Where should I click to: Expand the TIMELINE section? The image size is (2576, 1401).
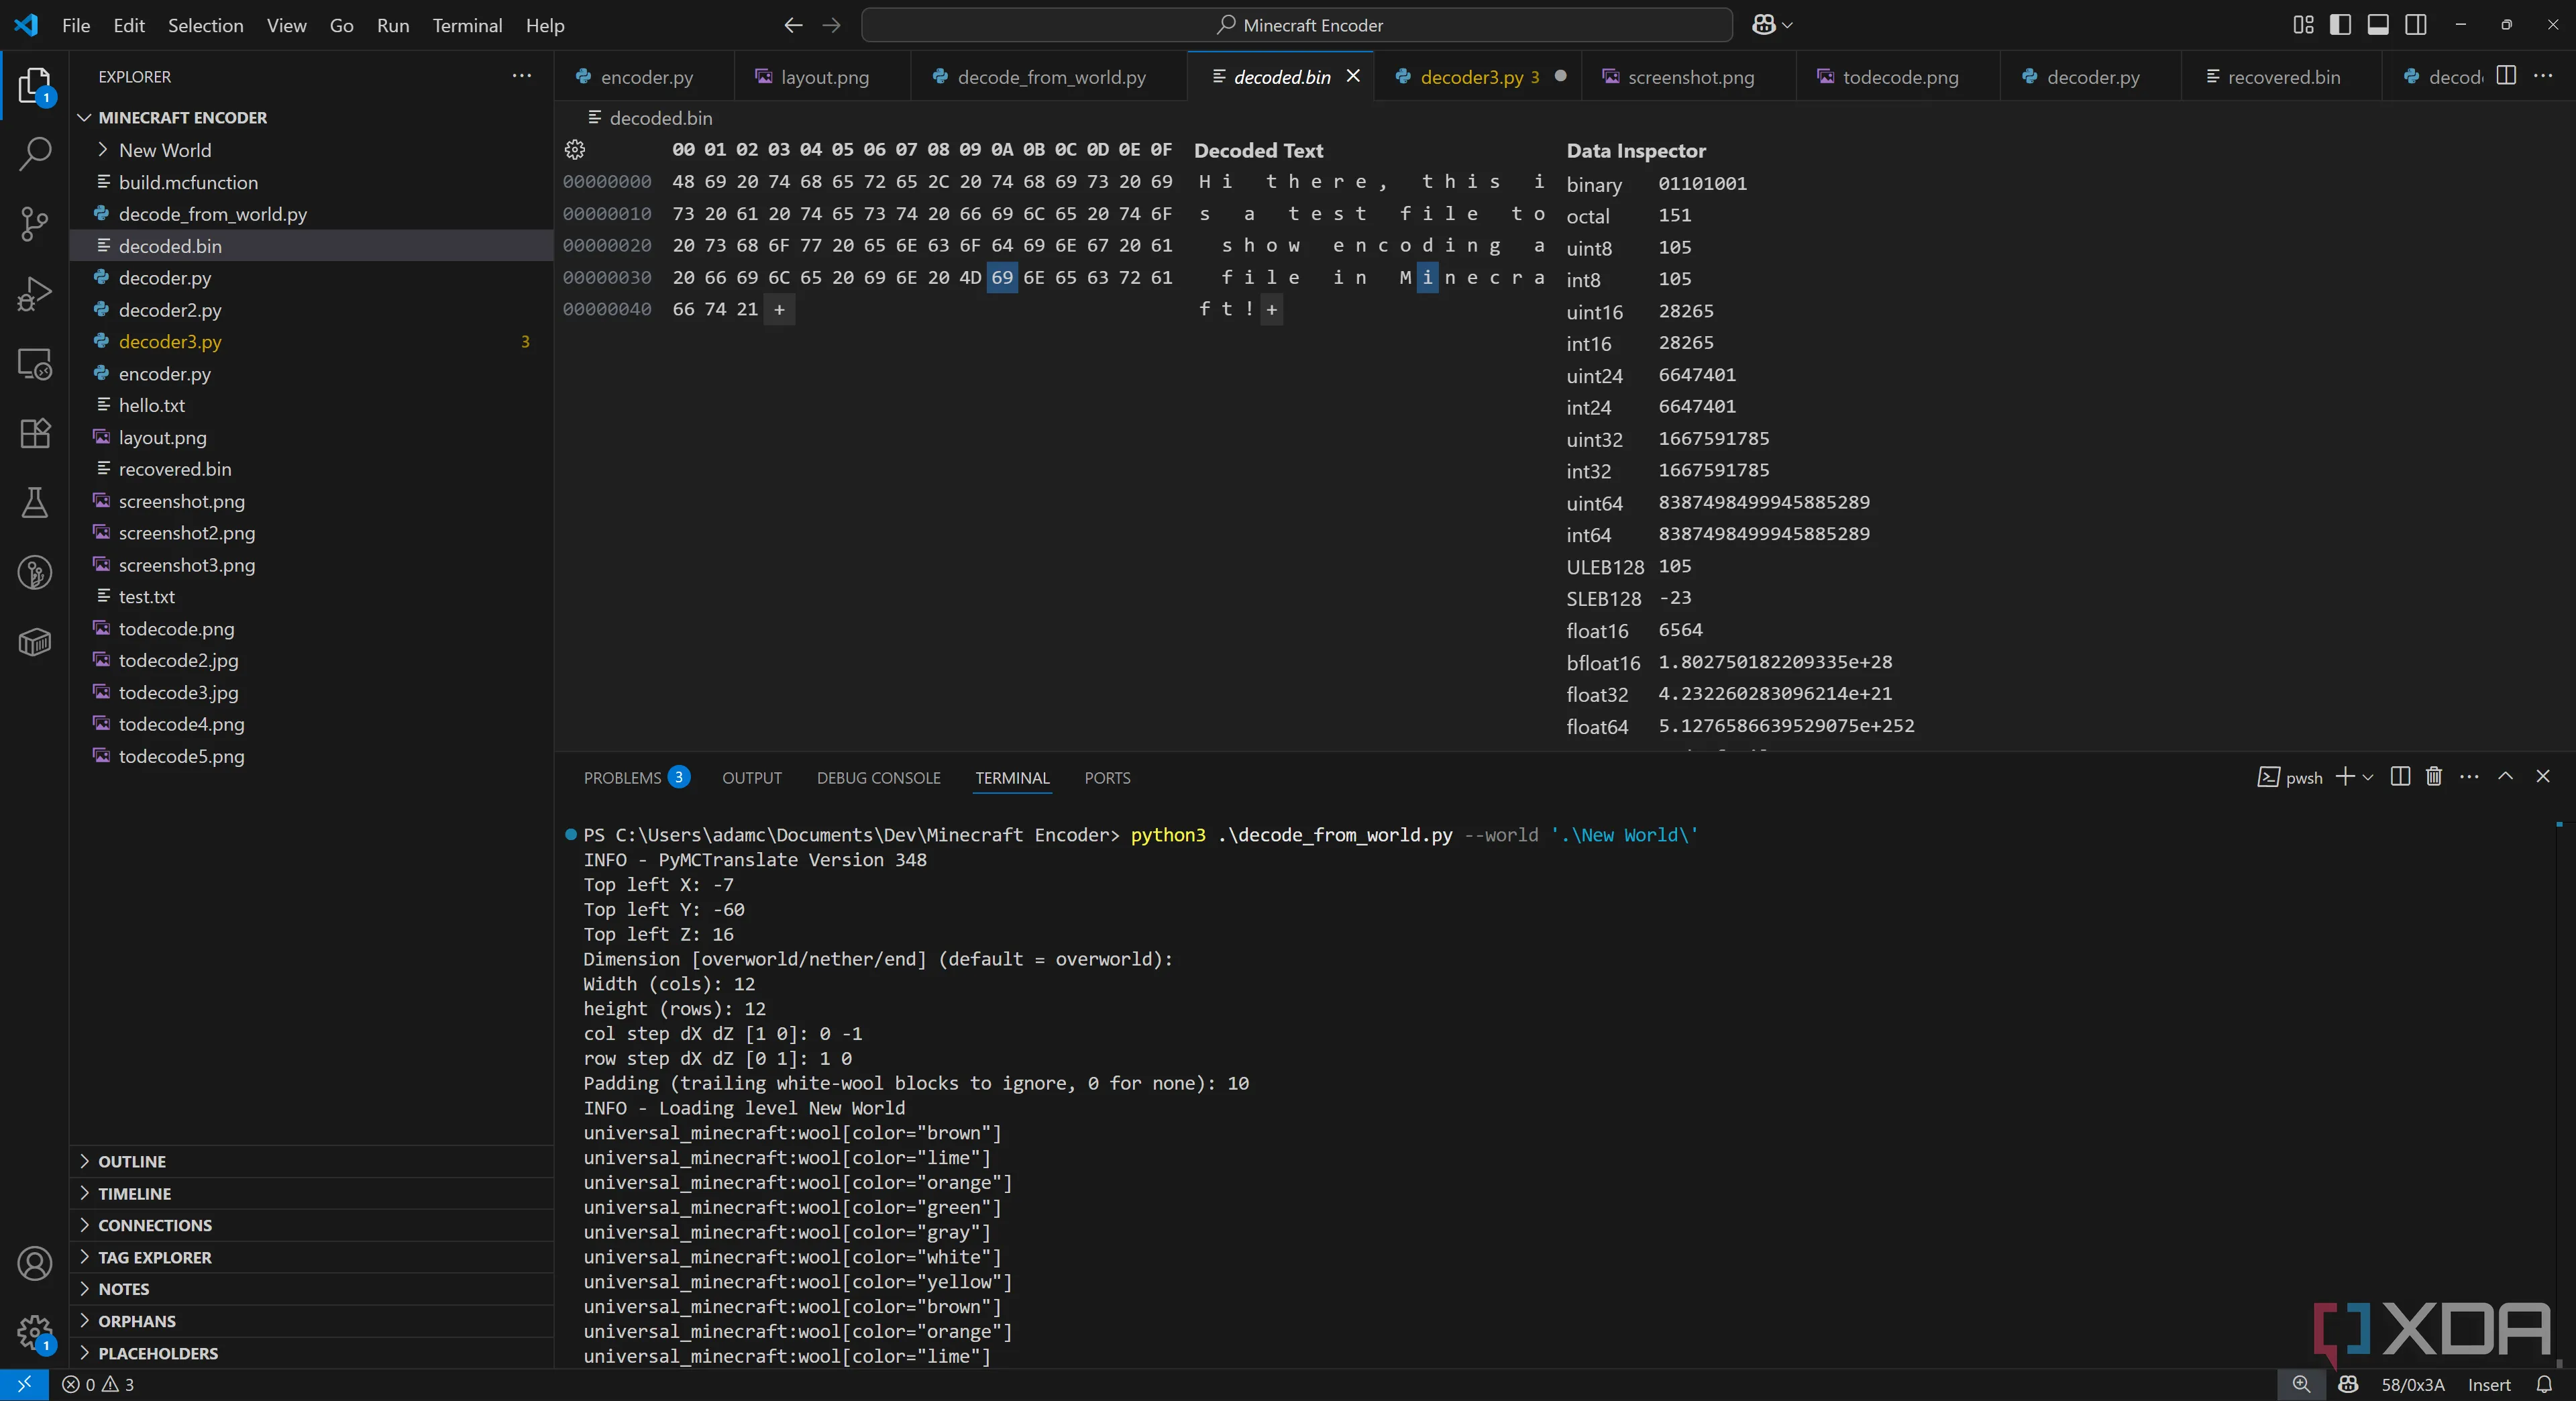click(x=311, y=1193)
